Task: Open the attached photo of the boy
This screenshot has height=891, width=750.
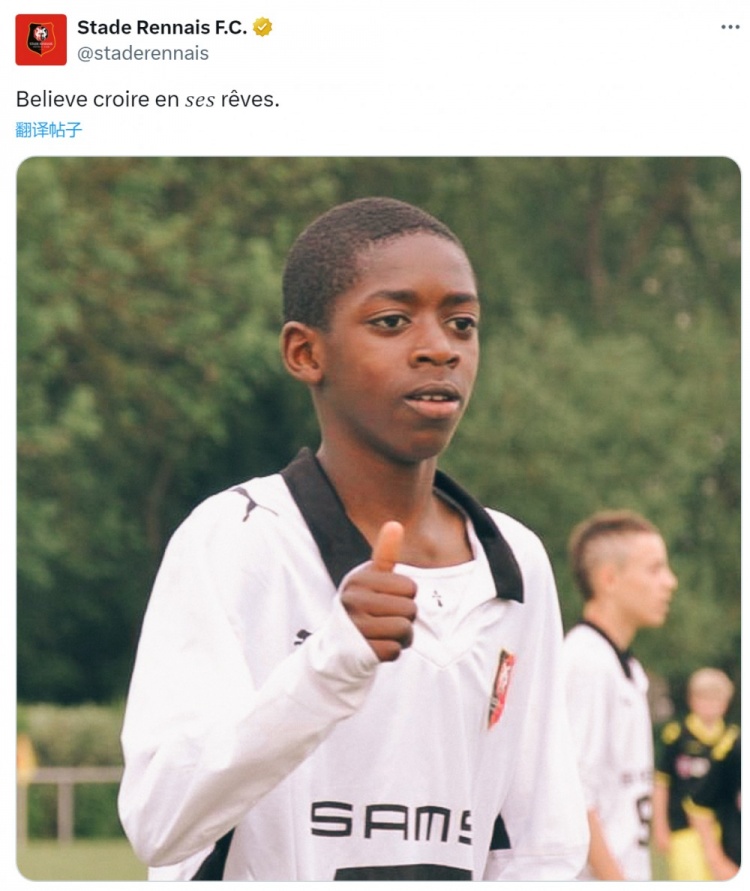Action: (x=378, y=518)
